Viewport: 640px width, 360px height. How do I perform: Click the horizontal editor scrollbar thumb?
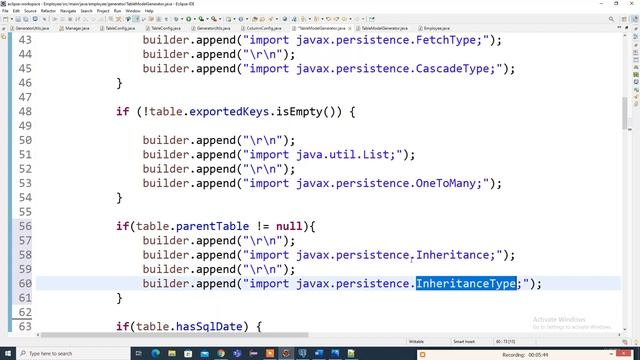[175, 335]
